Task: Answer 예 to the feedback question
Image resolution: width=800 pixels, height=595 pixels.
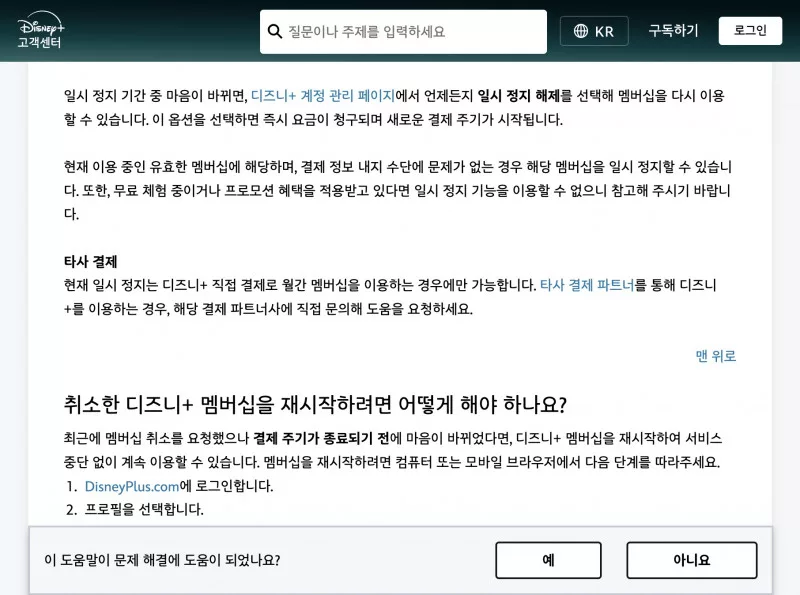Action: click(548, 560)
